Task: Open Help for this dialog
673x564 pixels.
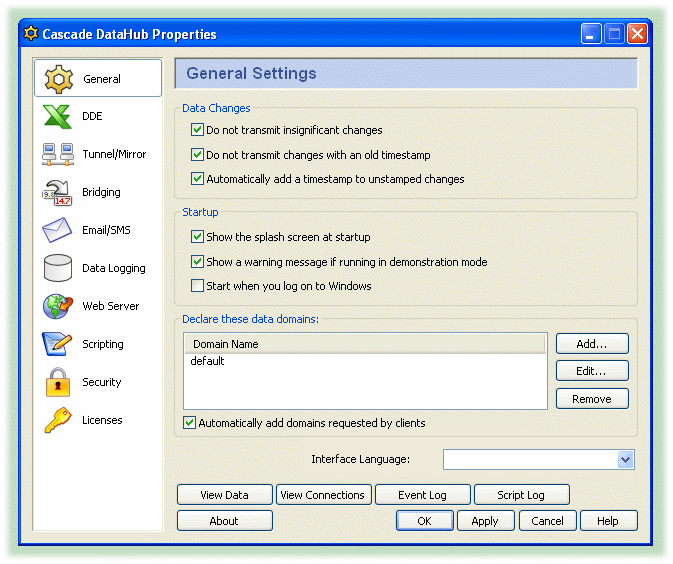Action: coord(608,521)
